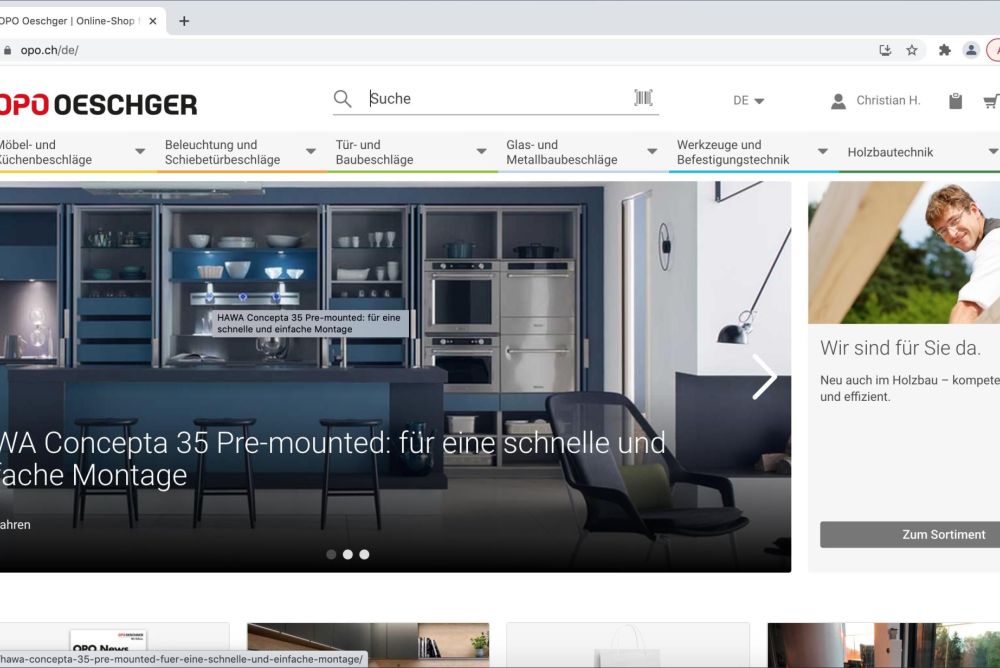This screenshot has height=668, width=1000.
Task: Open the clipboard list icon
Action: pyautogui.click(x=955, y=101)
